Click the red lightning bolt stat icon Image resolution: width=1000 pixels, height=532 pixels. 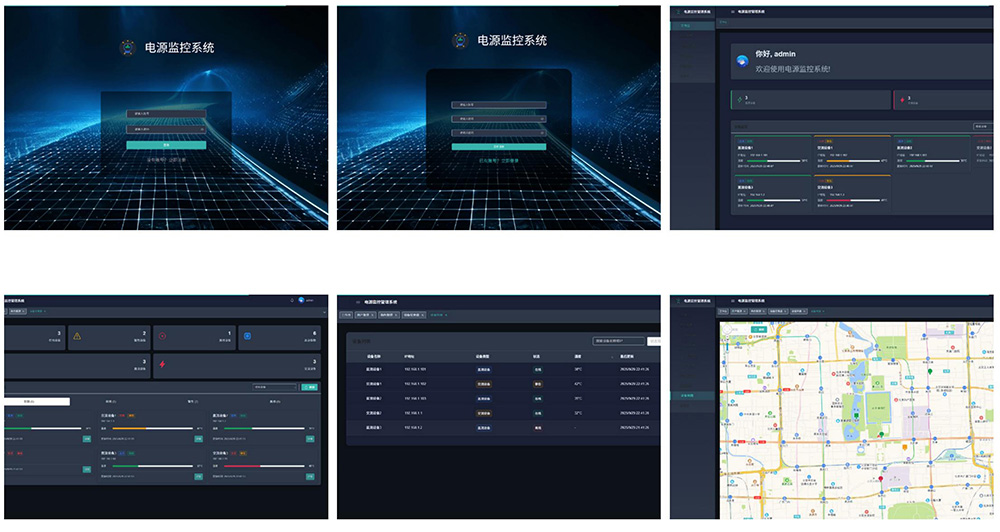coord(163,364)
